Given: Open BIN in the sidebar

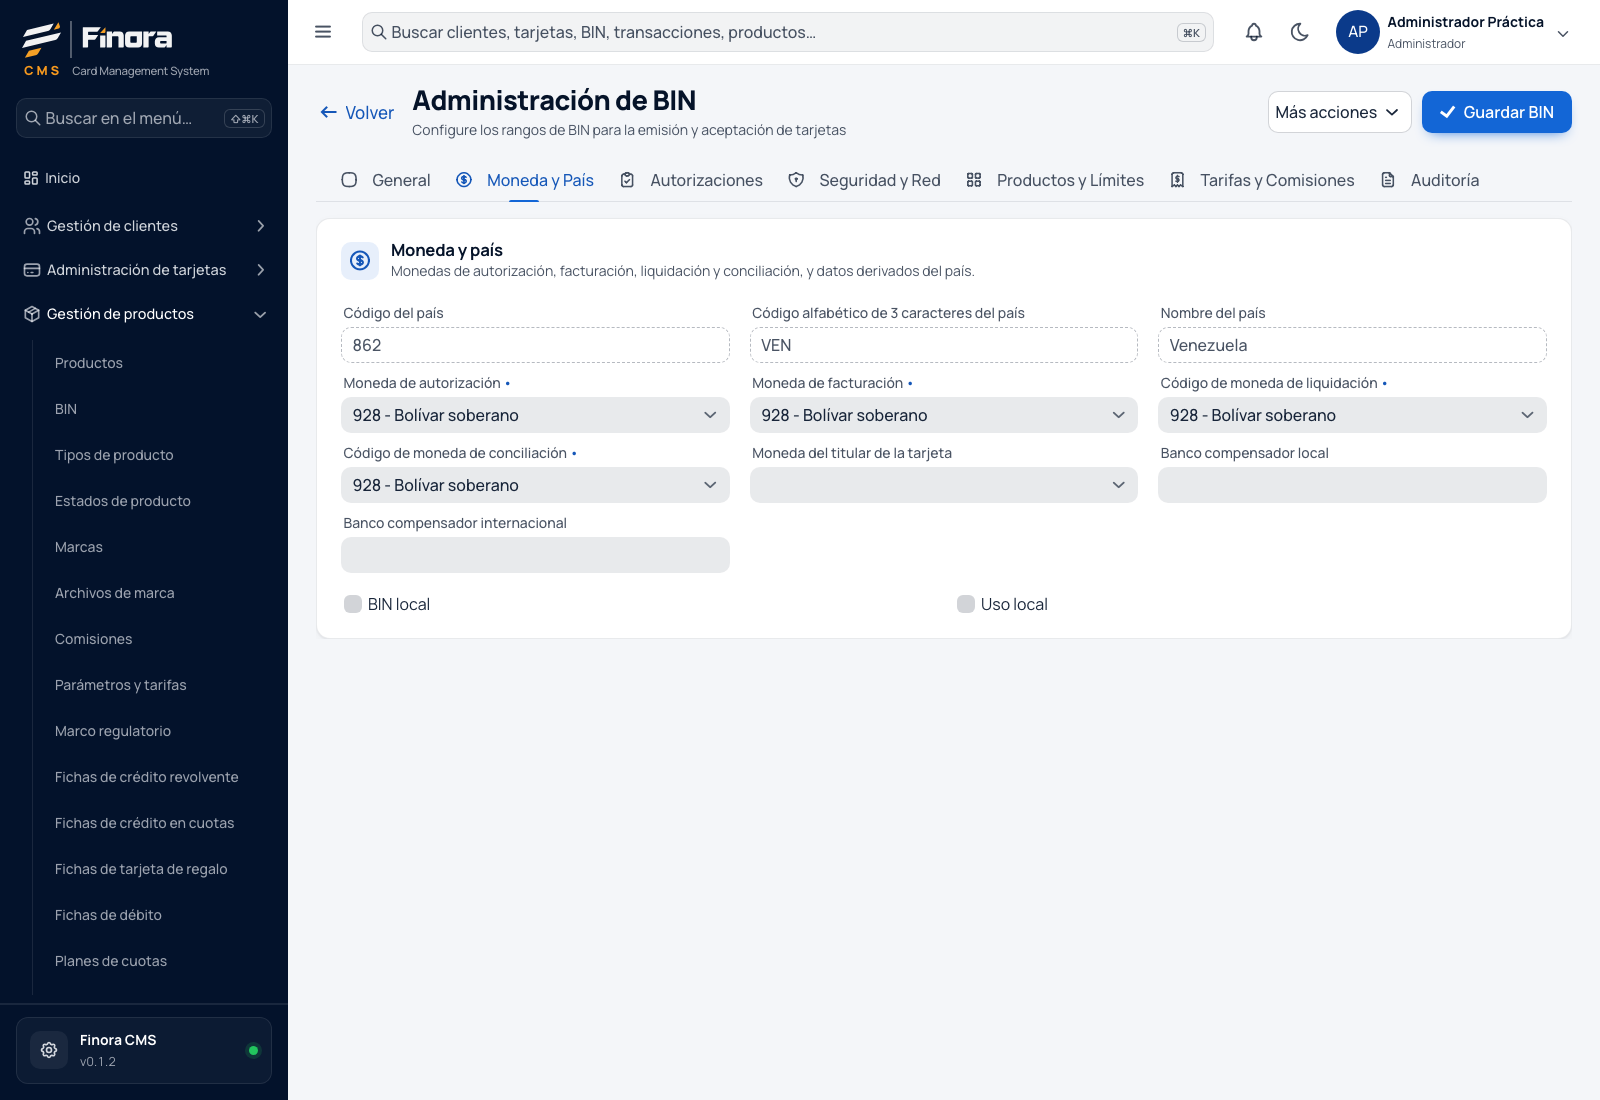Looking at the screenshot, I should tap(66, 409).
